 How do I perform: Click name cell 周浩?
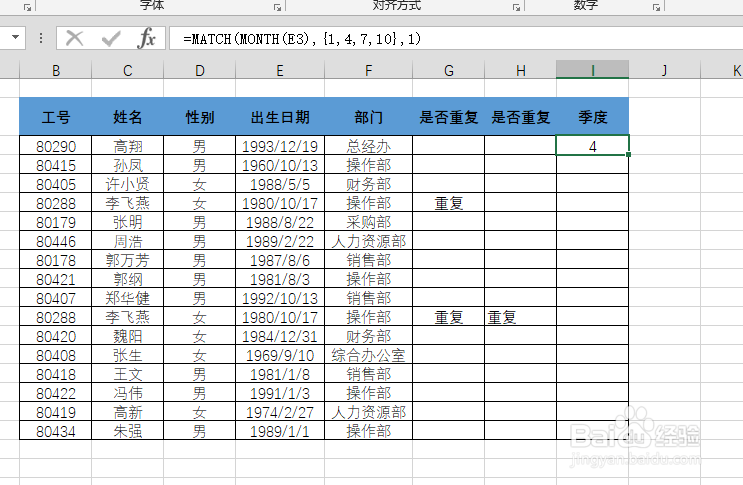pos(127,241)
